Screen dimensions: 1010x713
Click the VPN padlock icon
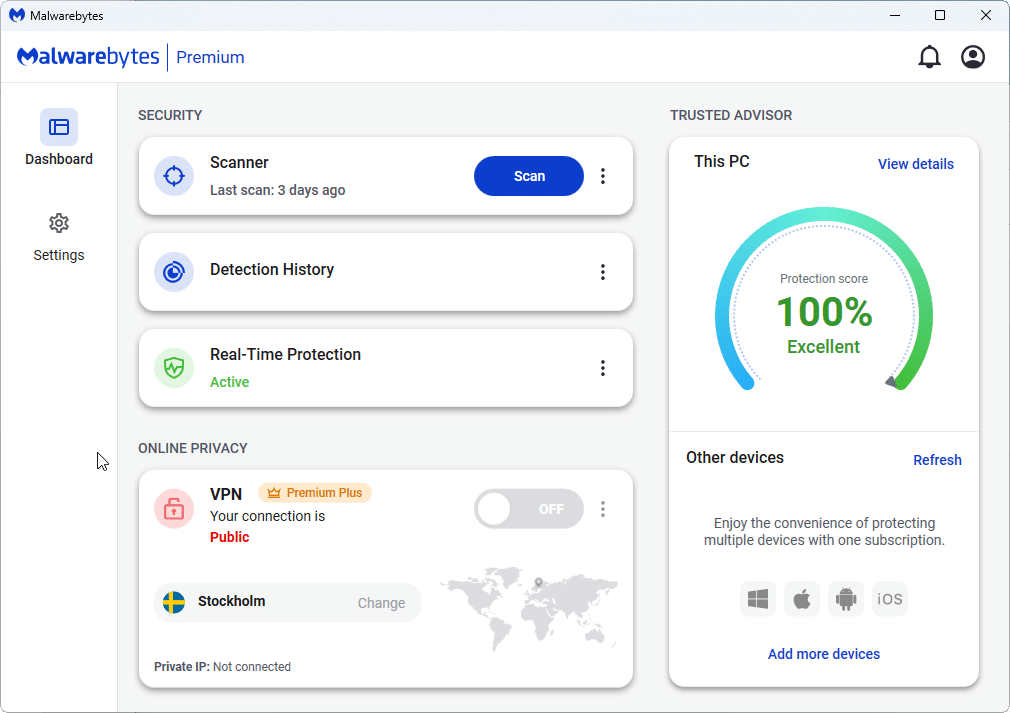[174, 509]
